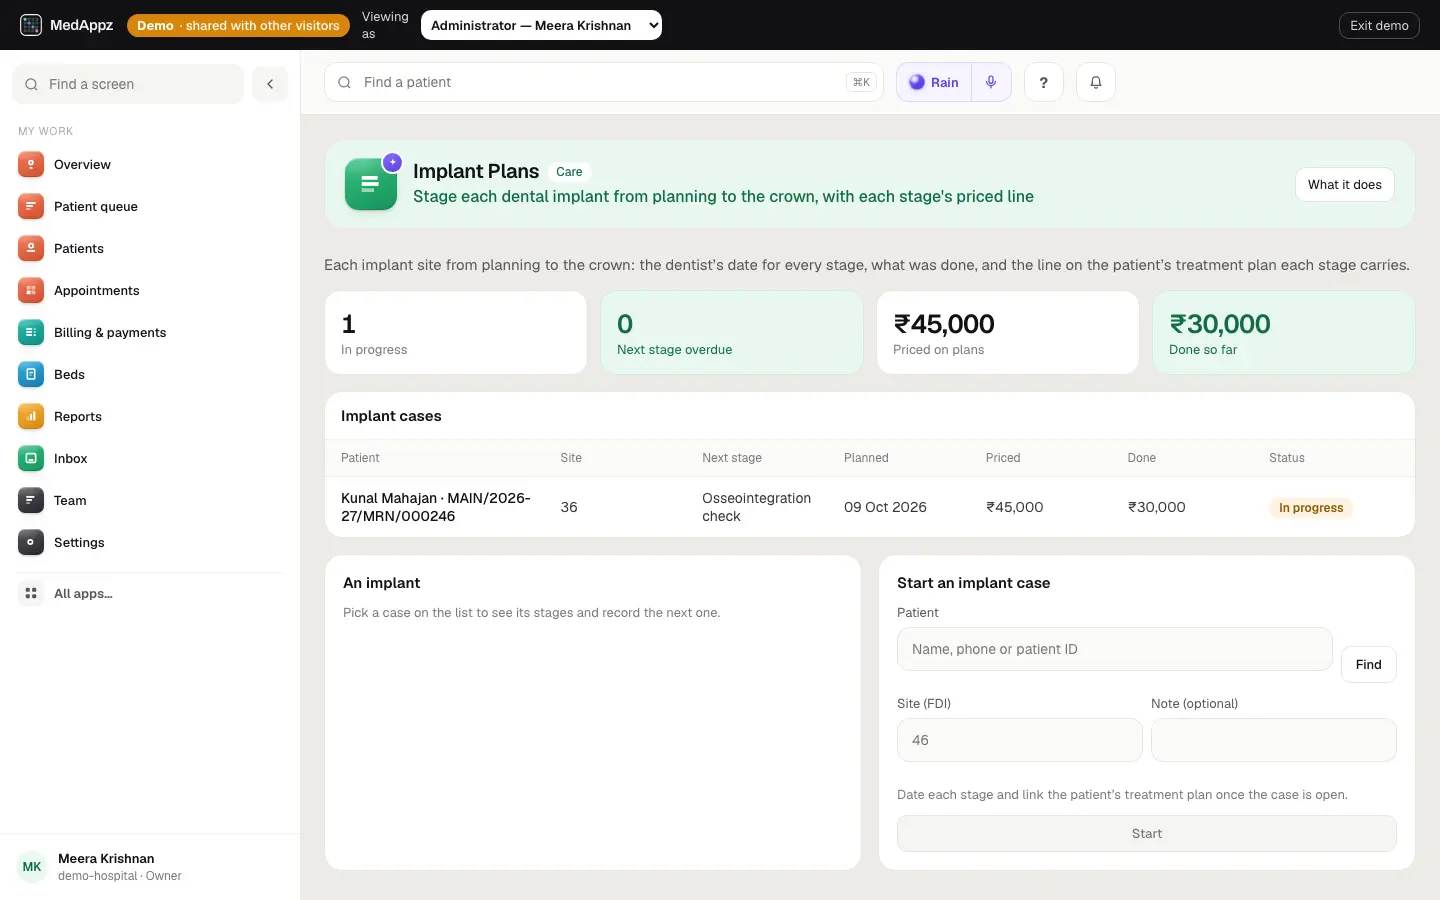Click the Meera Krishnan user profile
Viewport: 1440px width, 900px height.
point(150,867)
